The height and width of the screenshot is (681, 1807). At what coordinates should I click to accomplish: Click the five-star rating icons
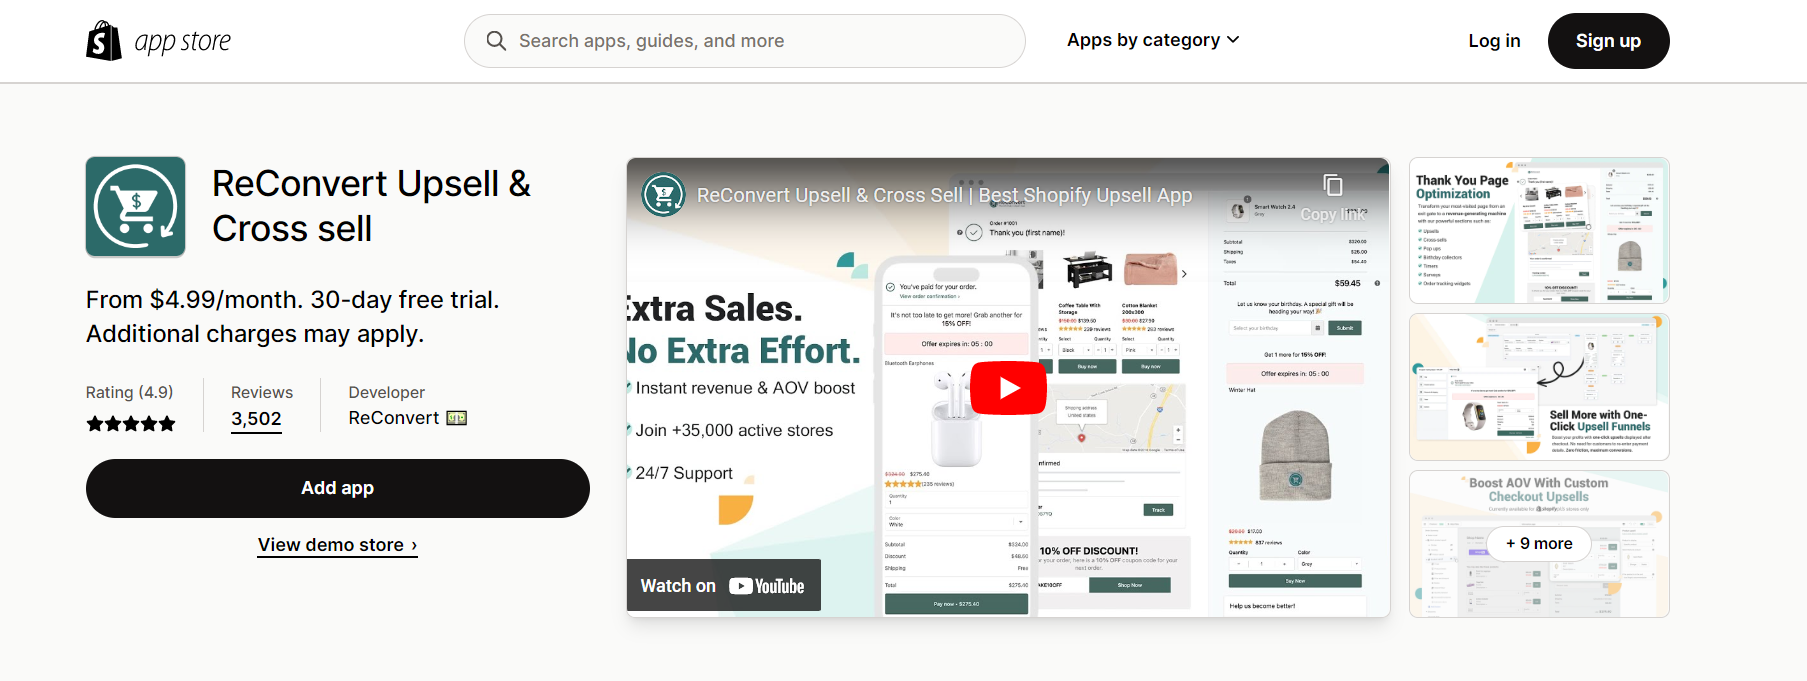click(x=131, y=424)
